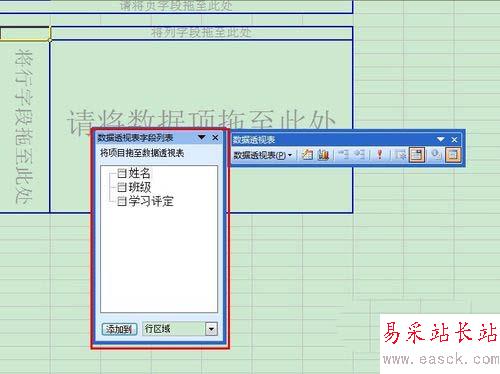Click the 将行字段拖至此处 row drop area
Viewport: 500px width, 374px height.
pos(25,126)
